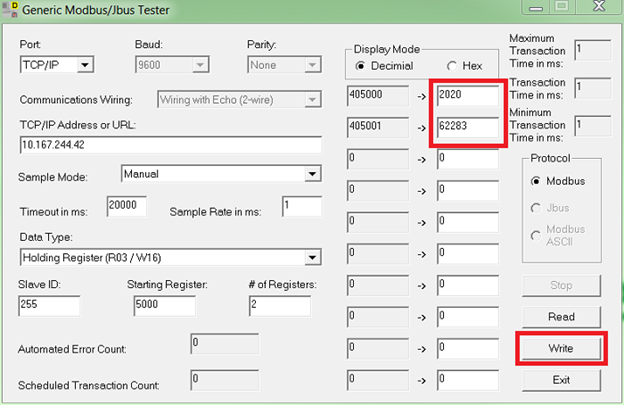The height and width of the screenshot is (405, 624).
Task: Click the Scheduled Transaction Count field
Action: [x=224, y=380]
